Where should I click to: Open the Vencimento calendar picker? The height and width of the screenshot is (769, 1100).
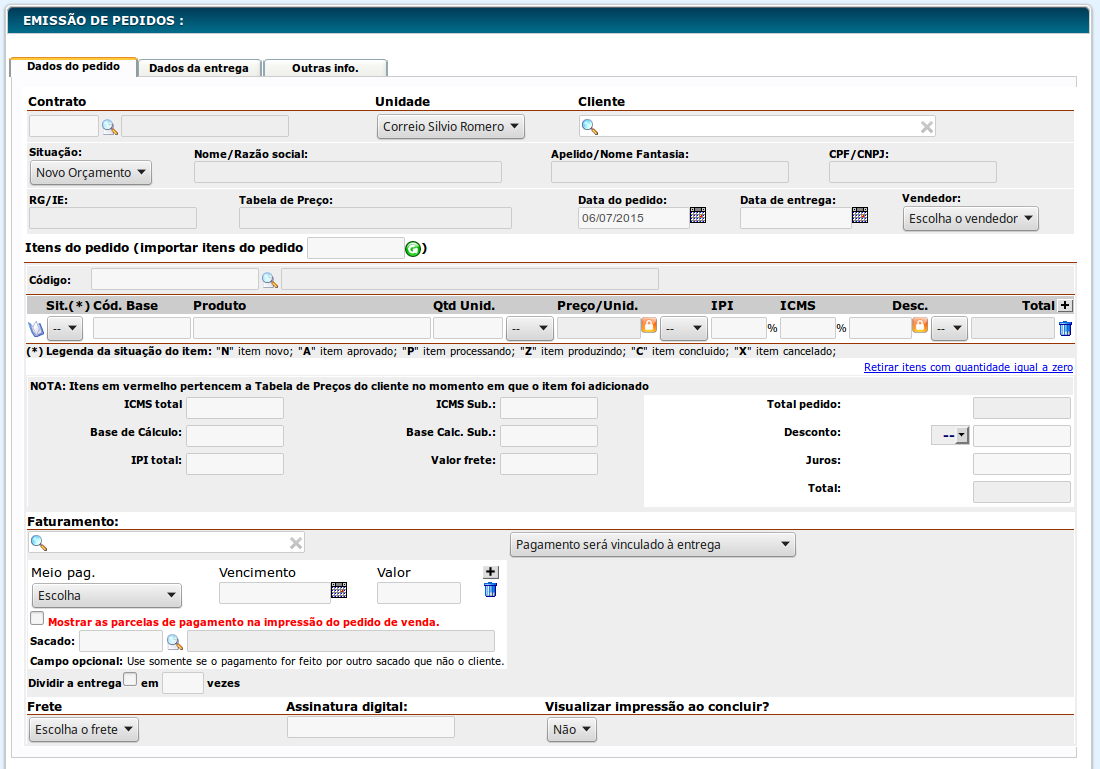pyautogui.click(x=339, y=590)
